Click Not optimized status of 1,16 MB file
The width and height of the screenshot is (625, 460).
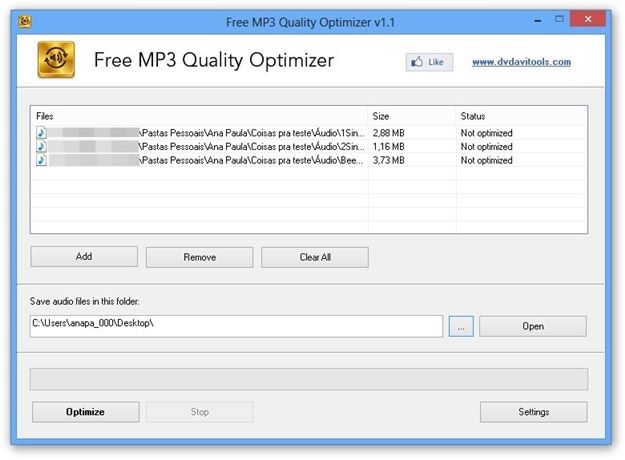tap(487, 146)
